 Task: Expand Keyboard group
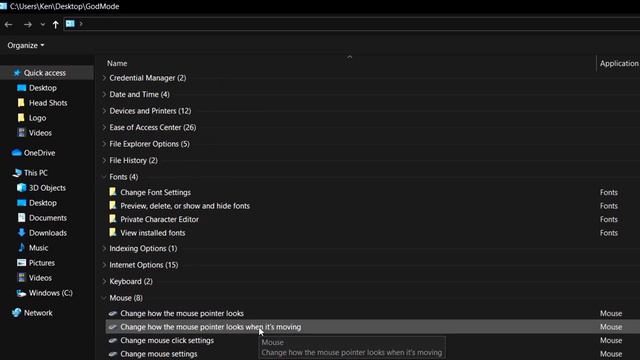[x=104, y=282]
